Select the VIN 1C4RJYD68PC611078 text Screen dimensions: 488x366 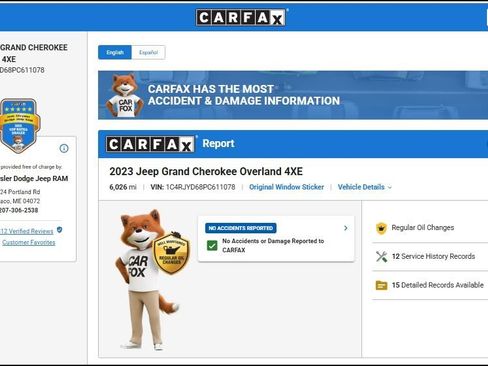(193, 187)
